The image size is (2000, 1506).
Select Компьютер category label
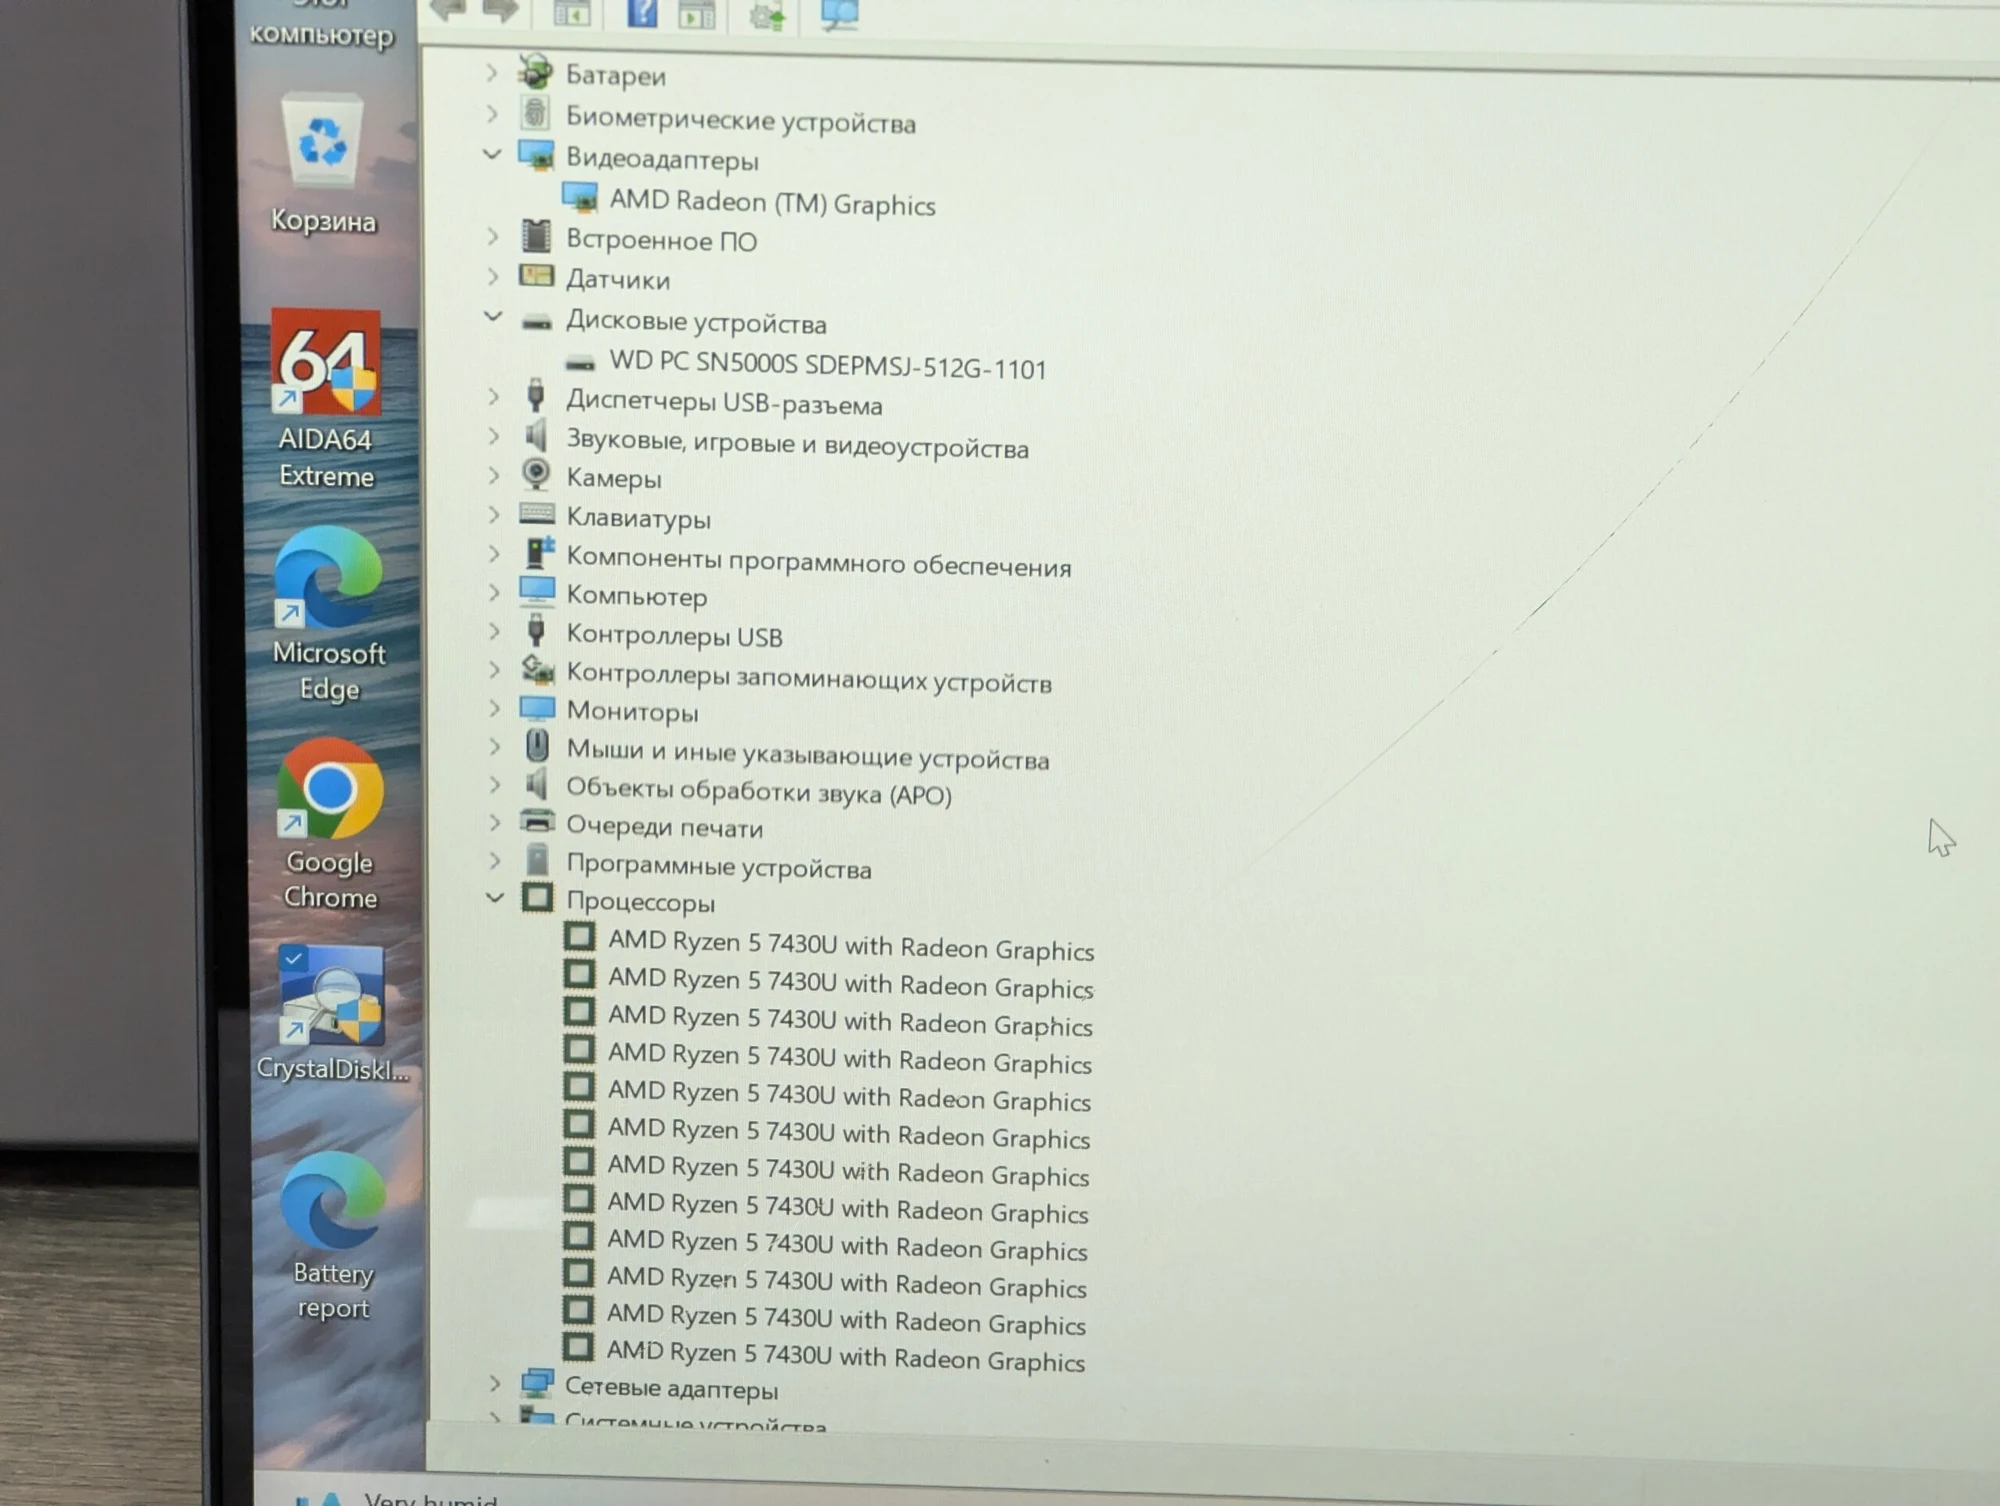[636, 596]
